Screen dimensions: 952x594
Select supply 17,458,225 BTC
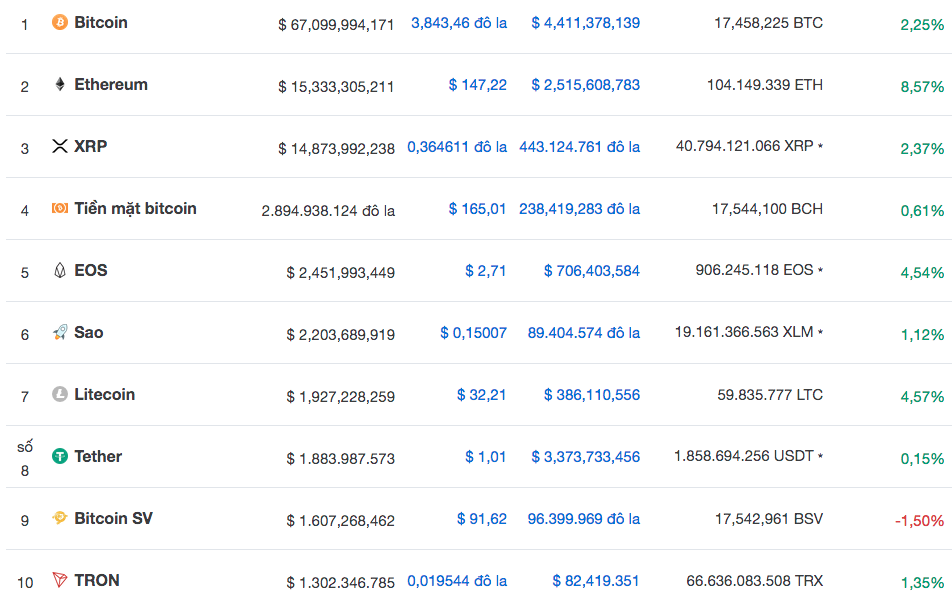click(x=769, y=23)
